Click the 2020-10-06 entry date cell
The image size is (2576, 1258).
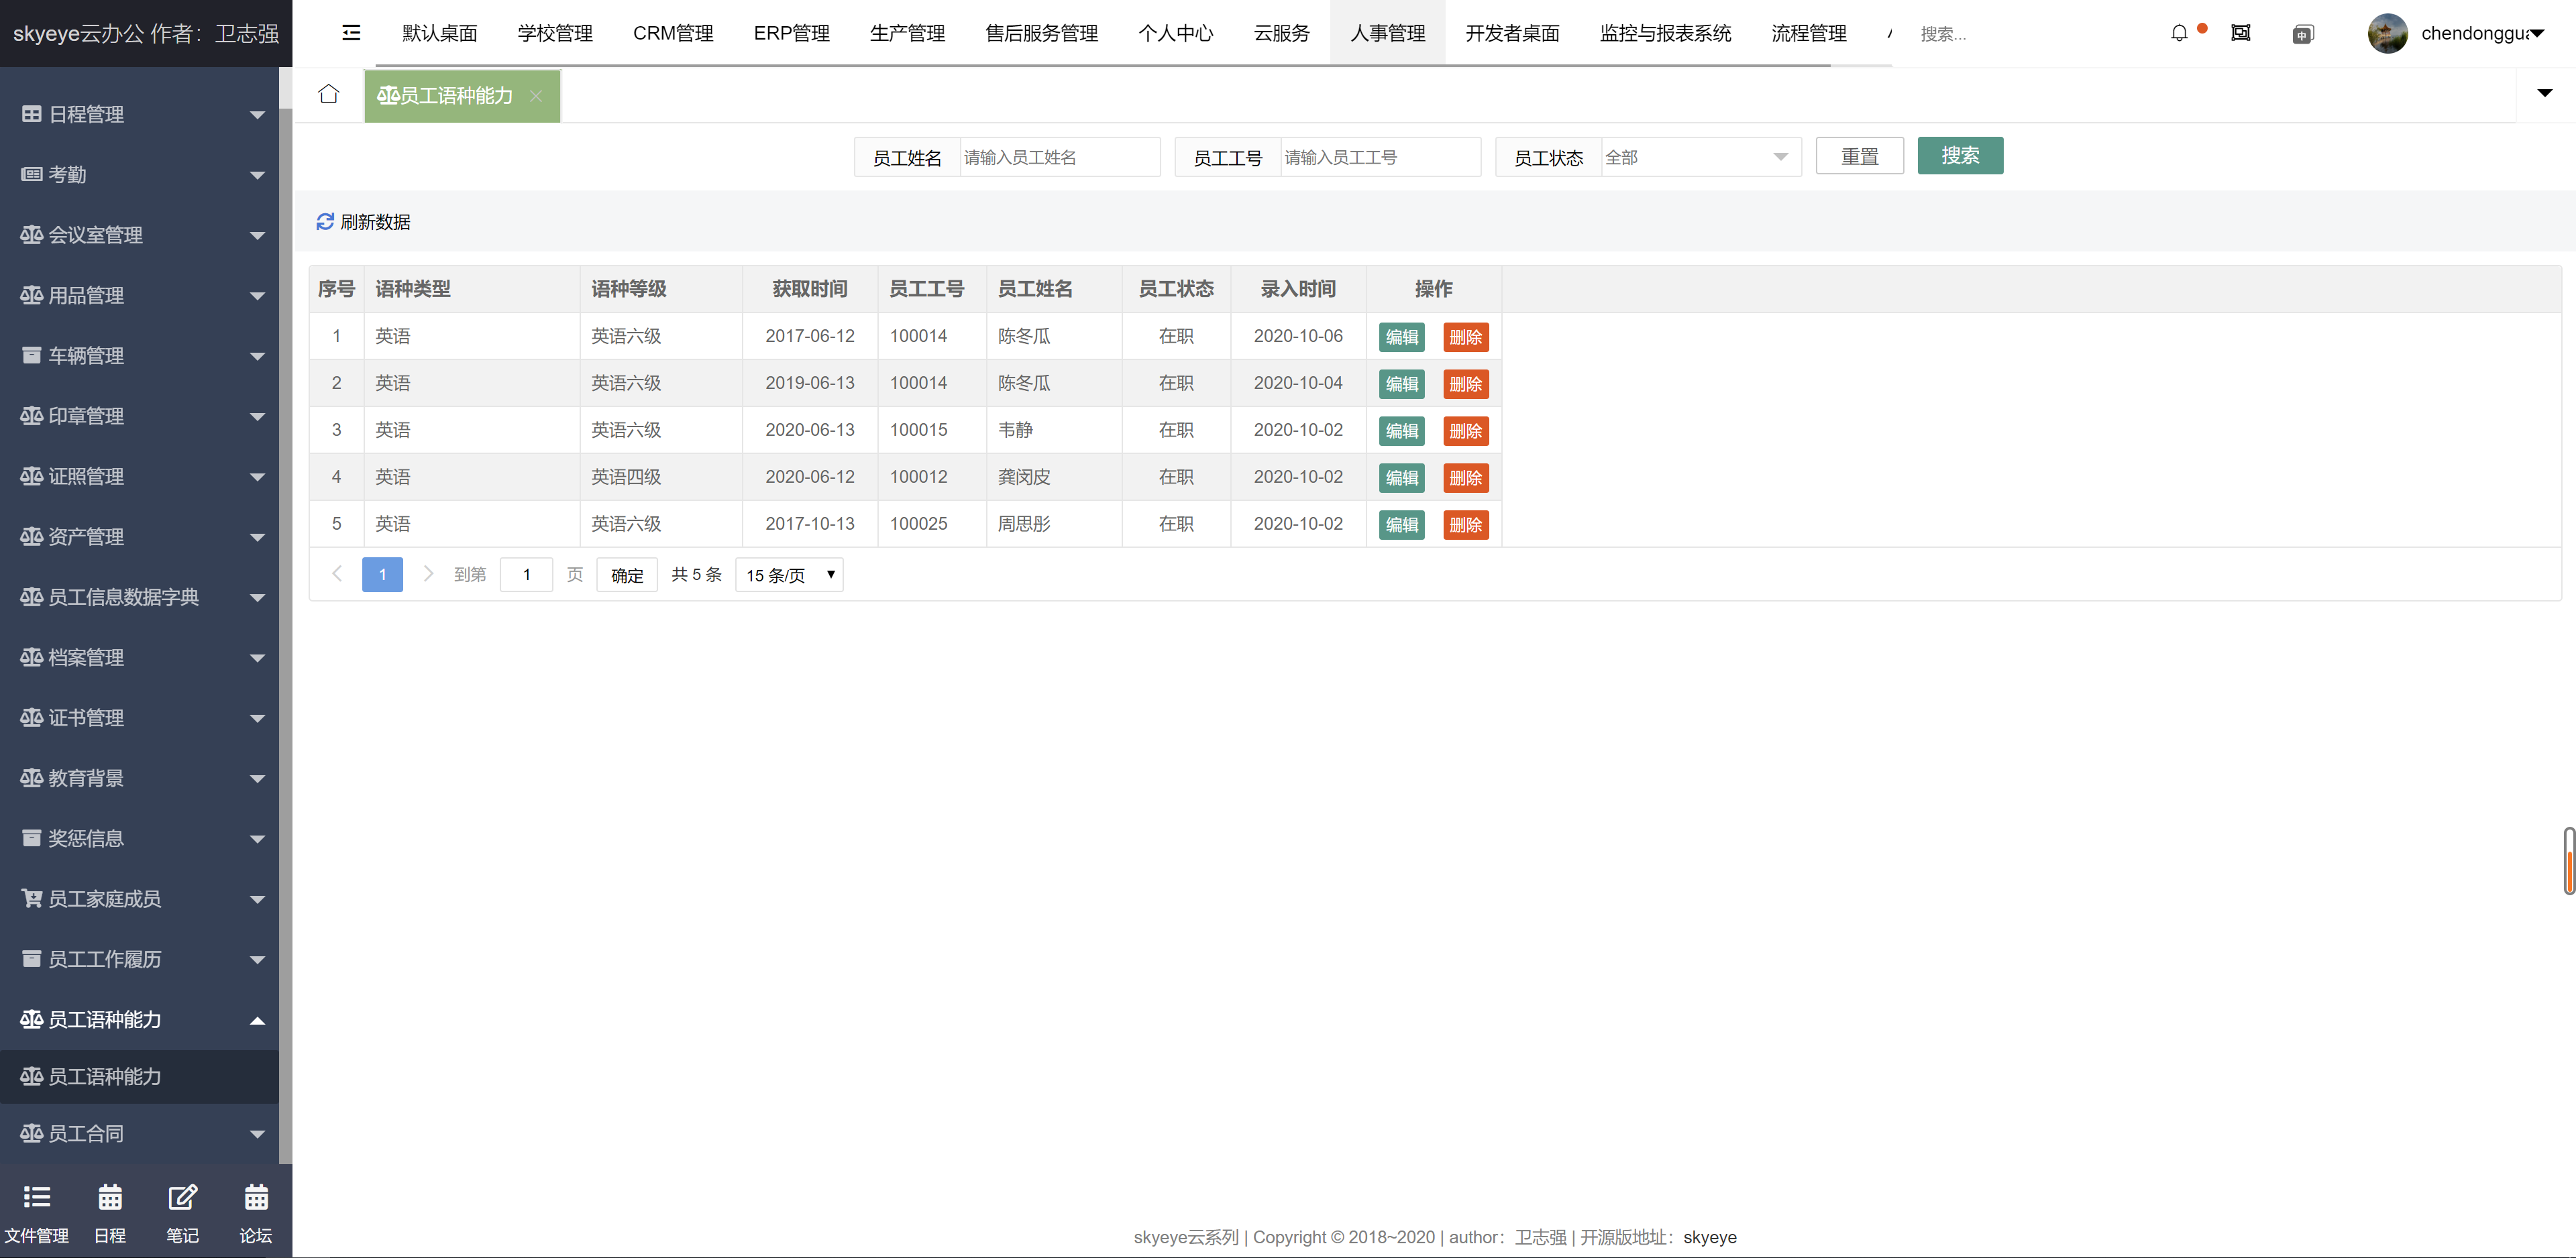[x=1297, y=336]
